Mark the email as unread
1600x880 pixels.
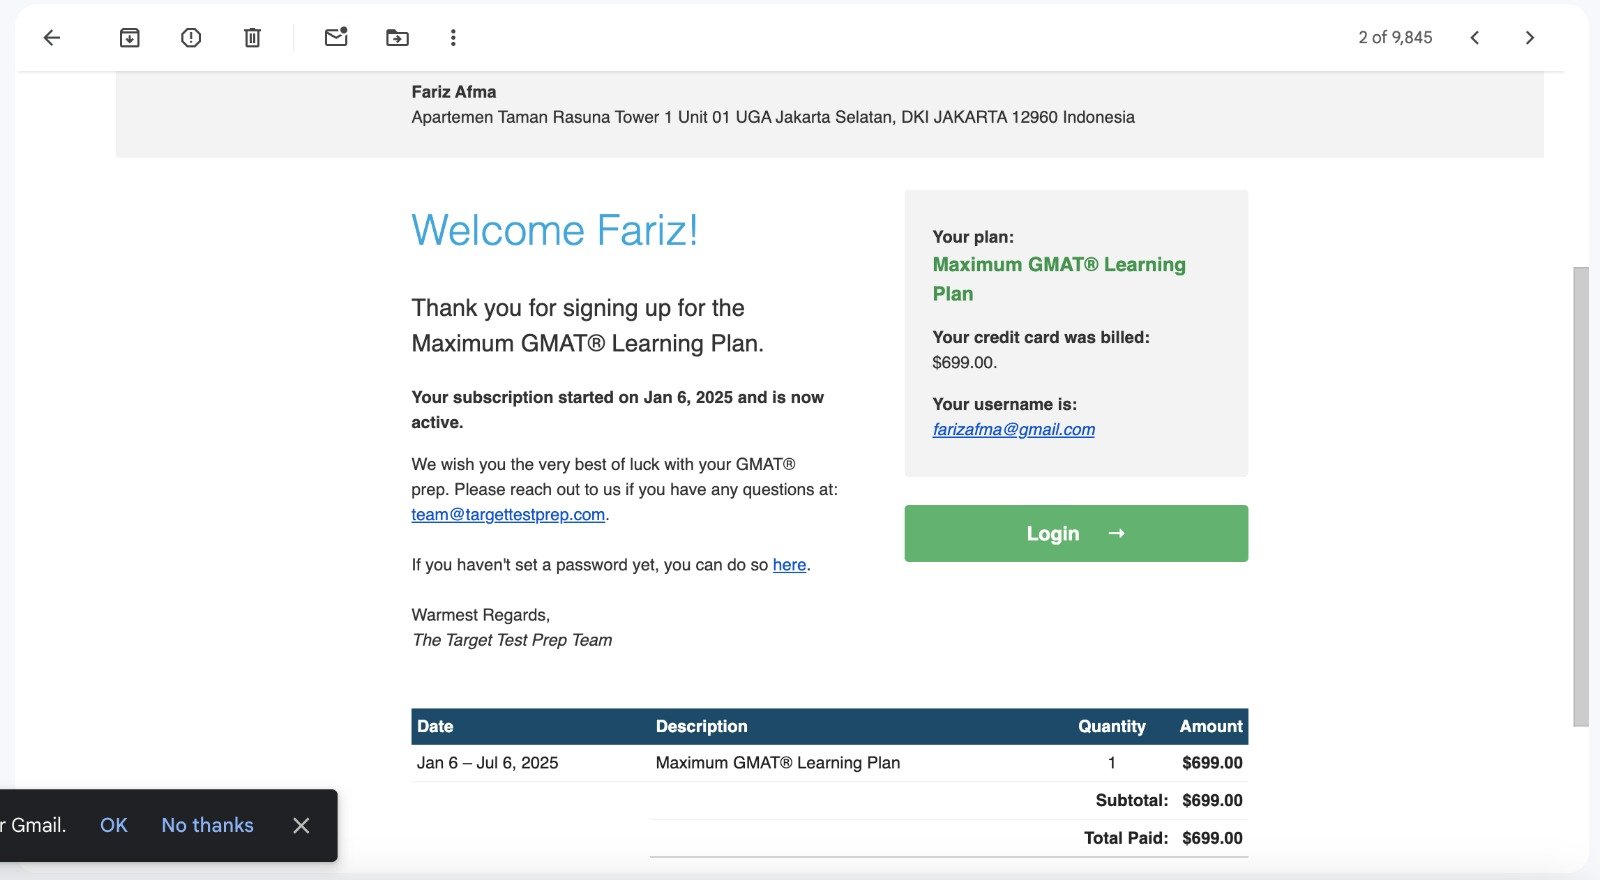336,38
